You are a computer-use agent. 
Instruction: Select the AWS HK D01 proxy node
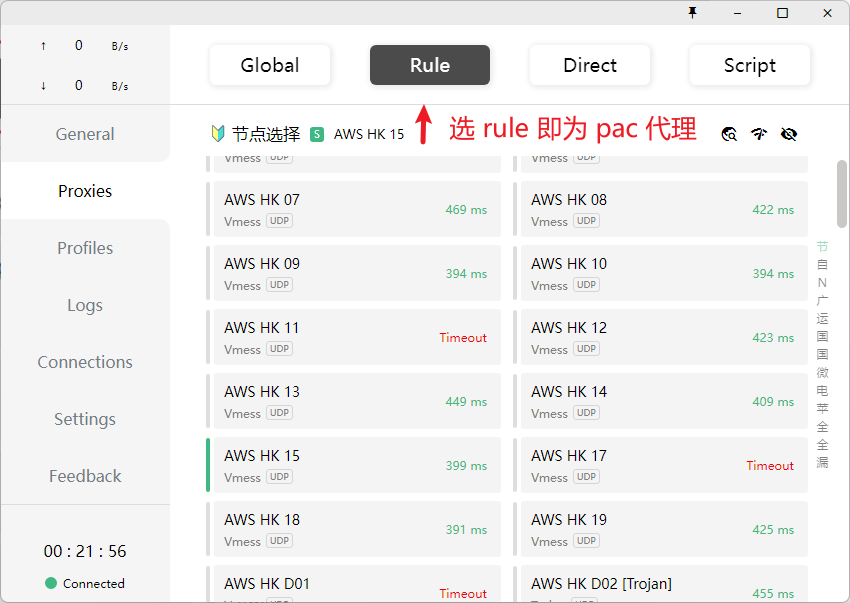(x=357, y=584)
